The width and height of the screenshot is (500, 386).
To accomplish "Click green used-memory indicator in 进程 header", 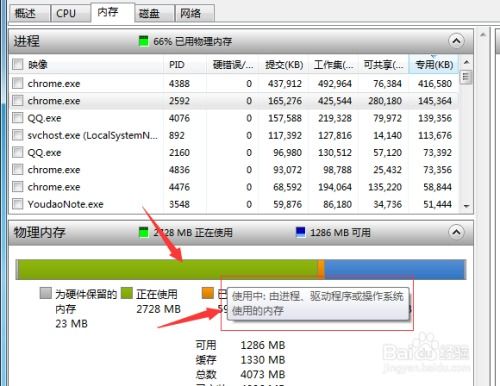I will point(143,41).
